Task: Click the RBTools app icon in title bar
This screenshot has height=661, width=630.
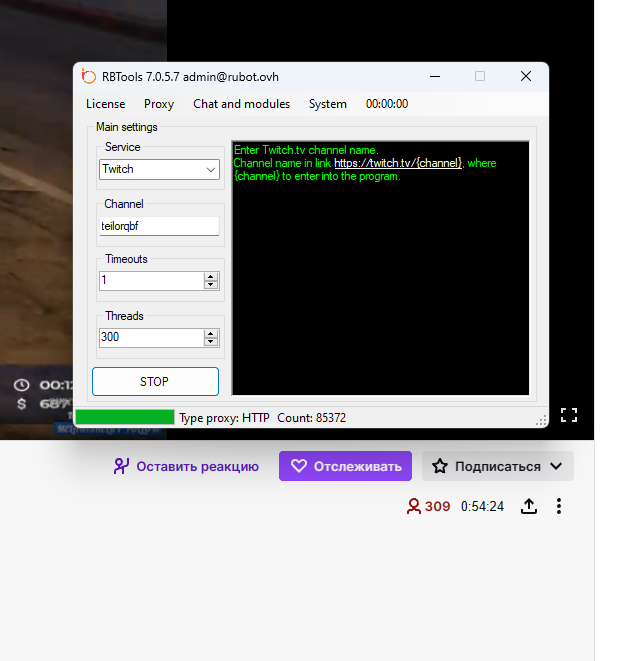Action: click(x=88, y=77)
